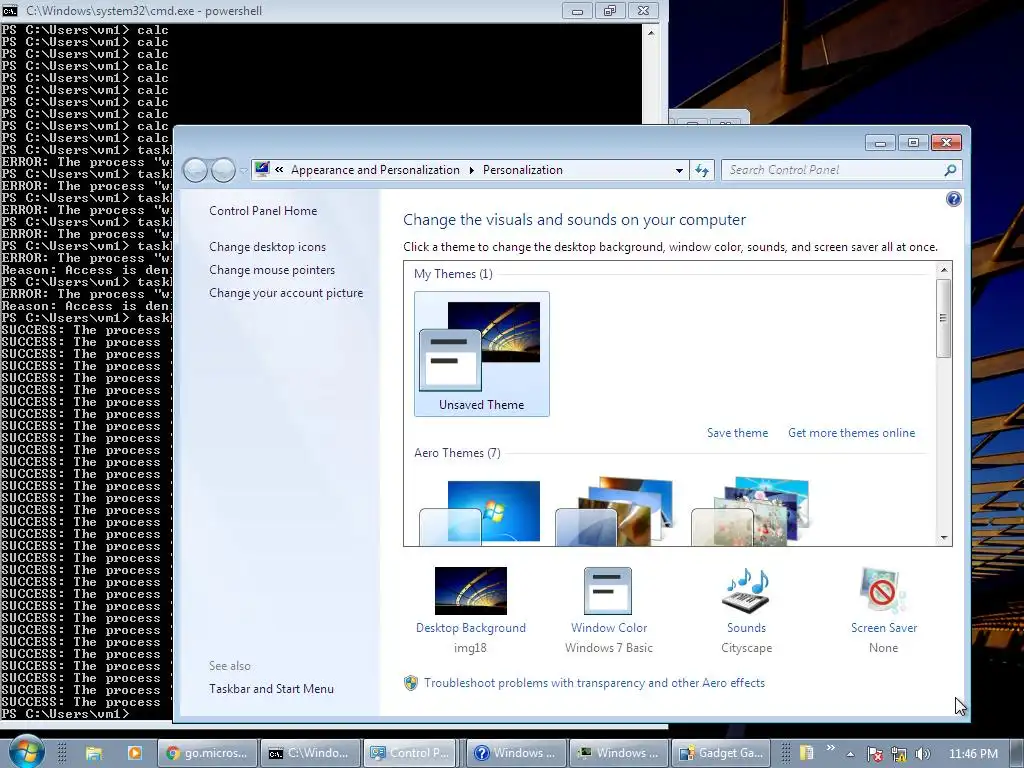Click the Forward navigation button in Personalization
This screenshot has height=768, width=1024.
point(223,170)
